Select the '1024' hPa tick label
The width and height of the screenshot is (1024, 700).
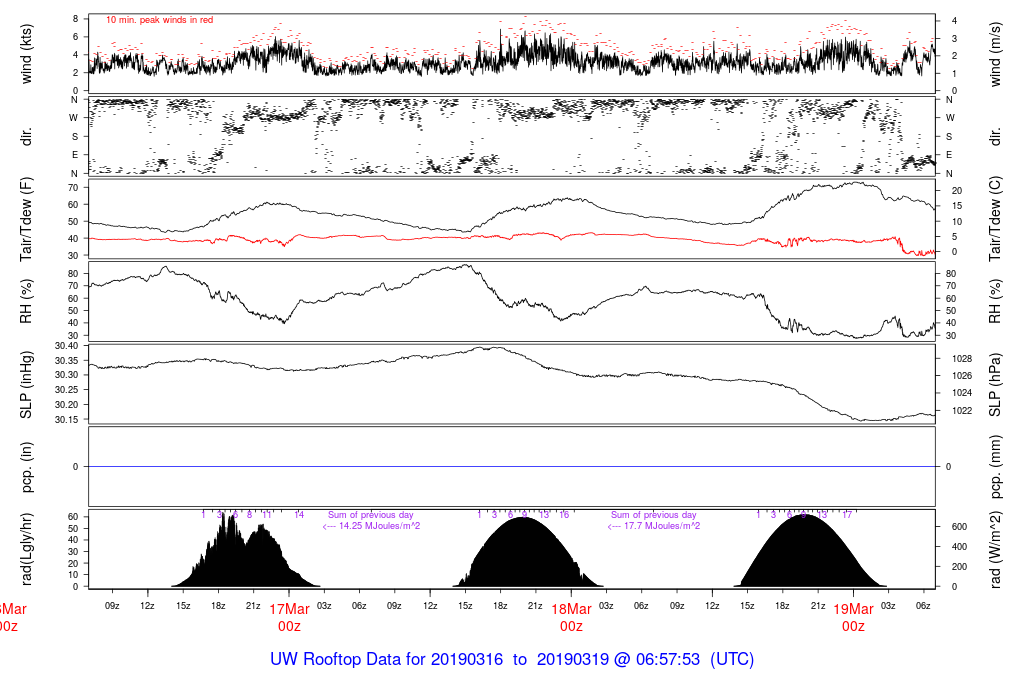pyautogui.click(x=962, y=393)
